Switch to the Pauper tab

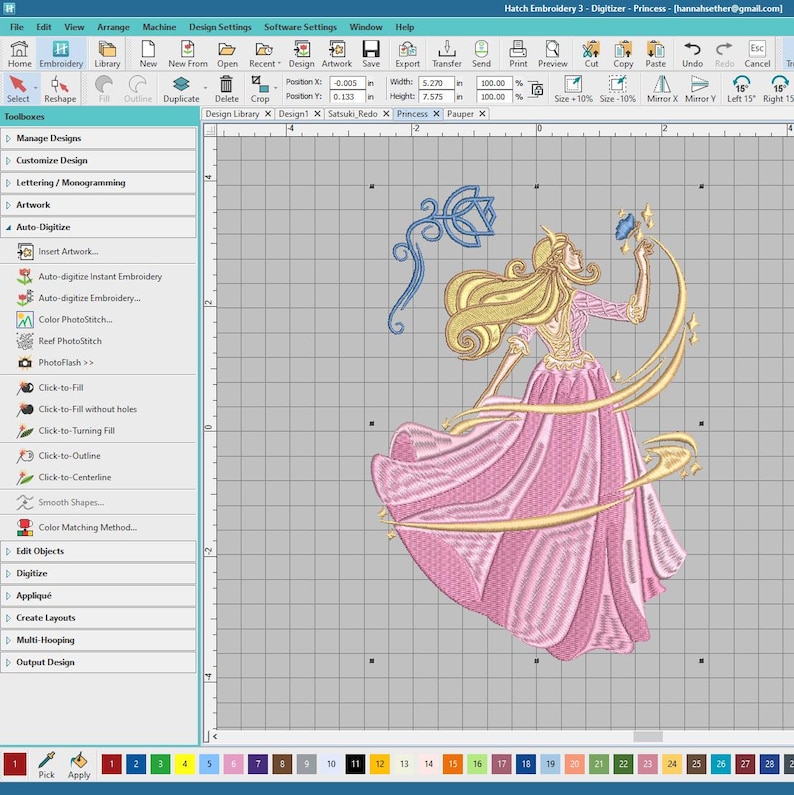pyautogui.click(x=460, y=114)
